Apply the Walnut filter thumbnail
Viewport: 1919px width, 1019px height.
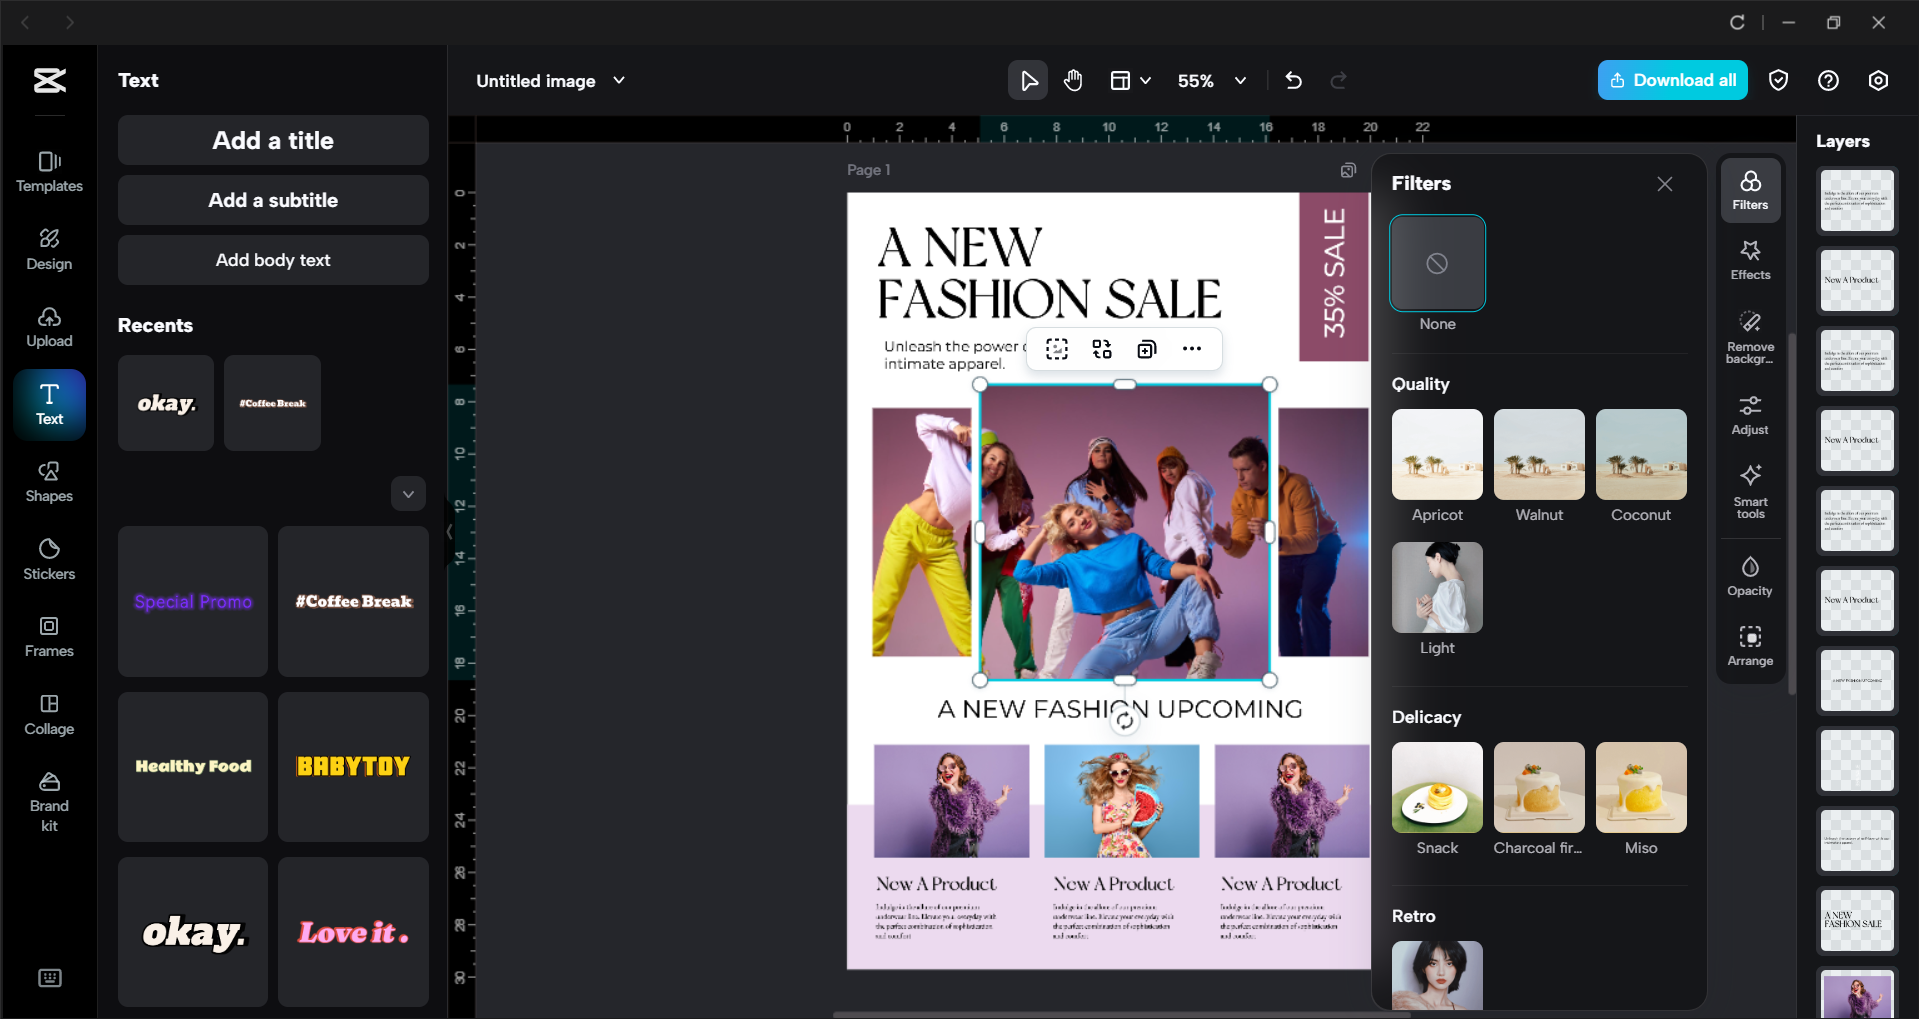pyautogui.click(x=1538, y=454)
